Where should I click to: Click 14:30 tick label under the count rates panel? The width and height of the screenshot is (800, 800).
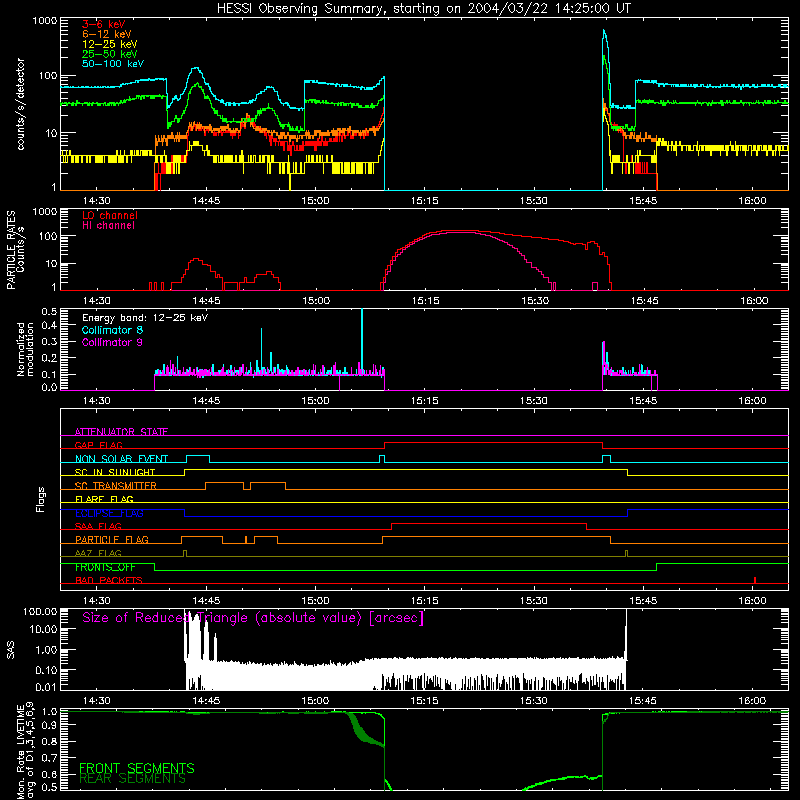[96, 201]
